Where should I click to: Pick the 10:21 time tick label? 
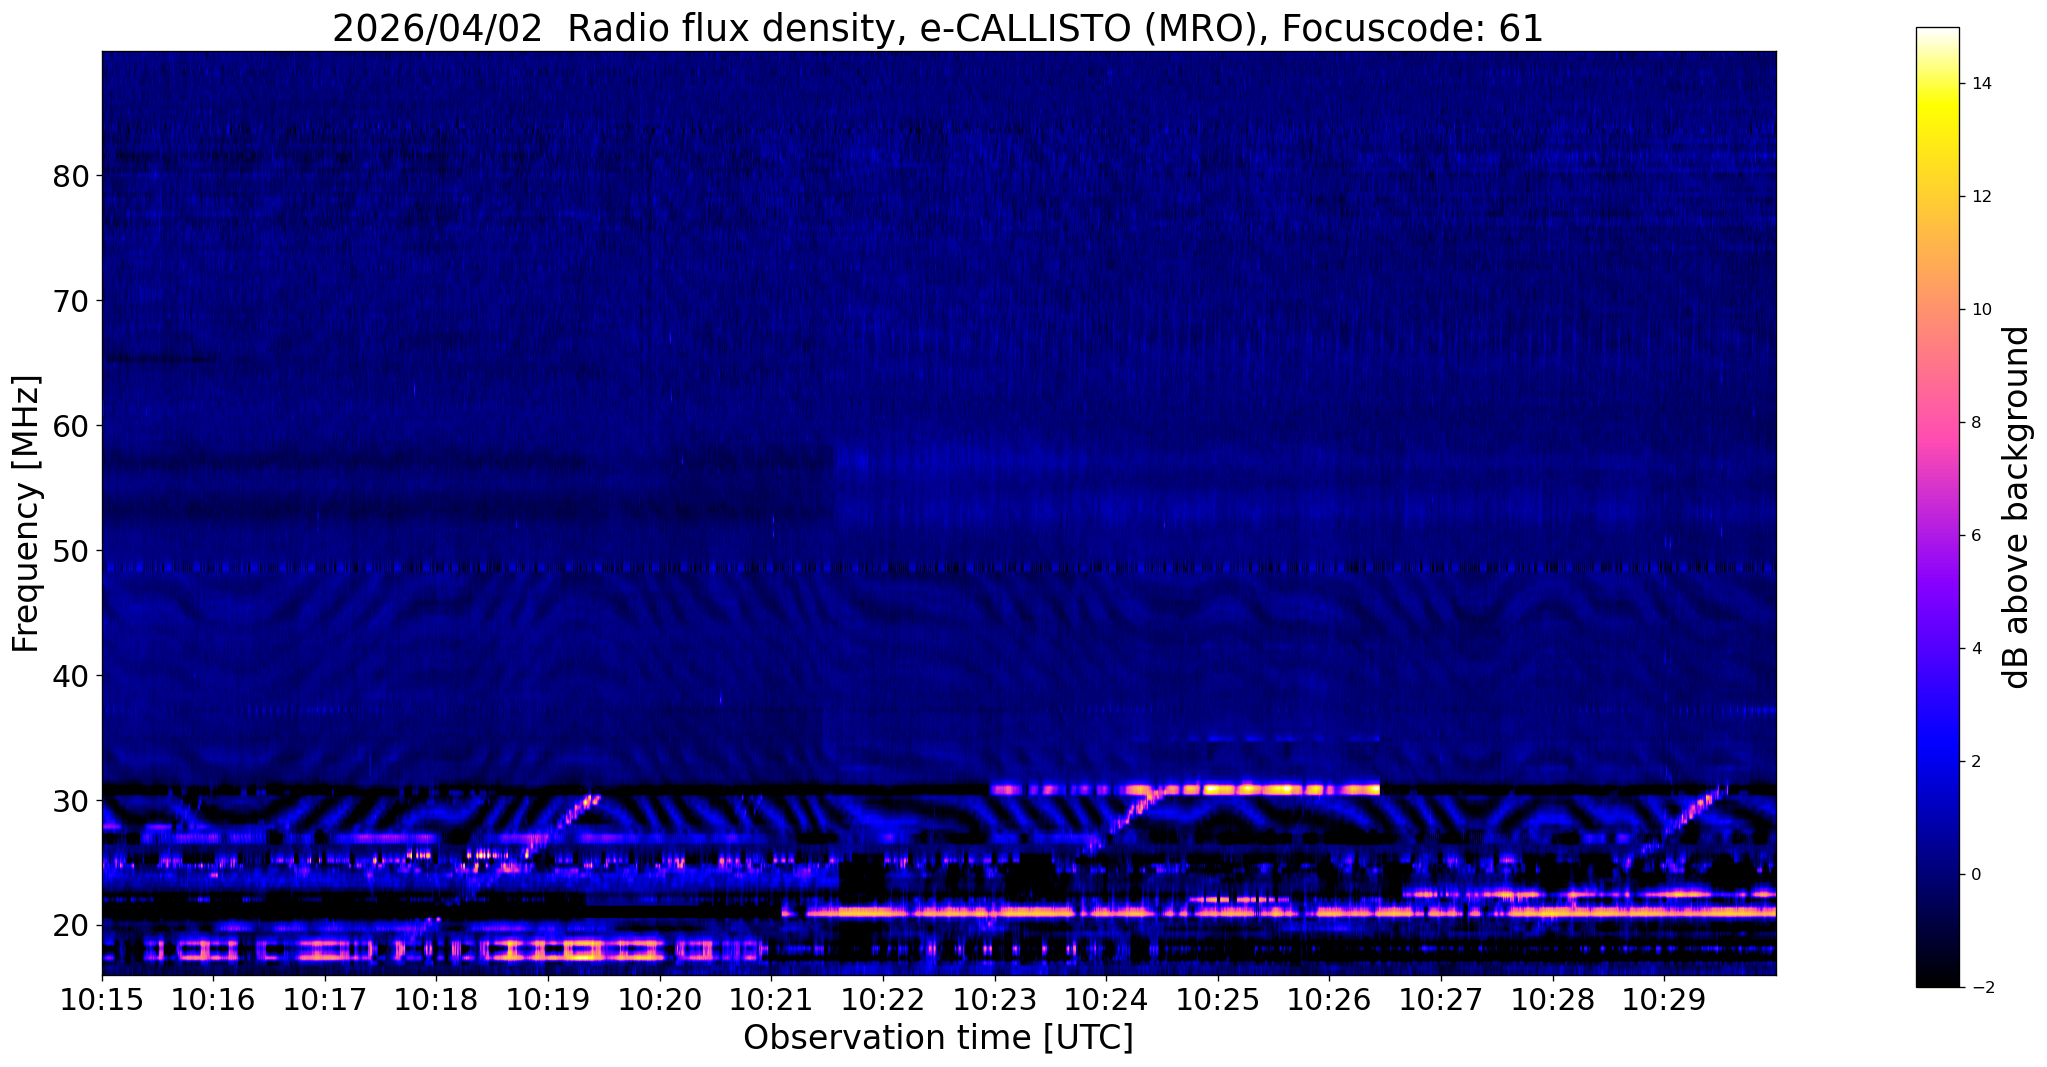click(771, 1000)
